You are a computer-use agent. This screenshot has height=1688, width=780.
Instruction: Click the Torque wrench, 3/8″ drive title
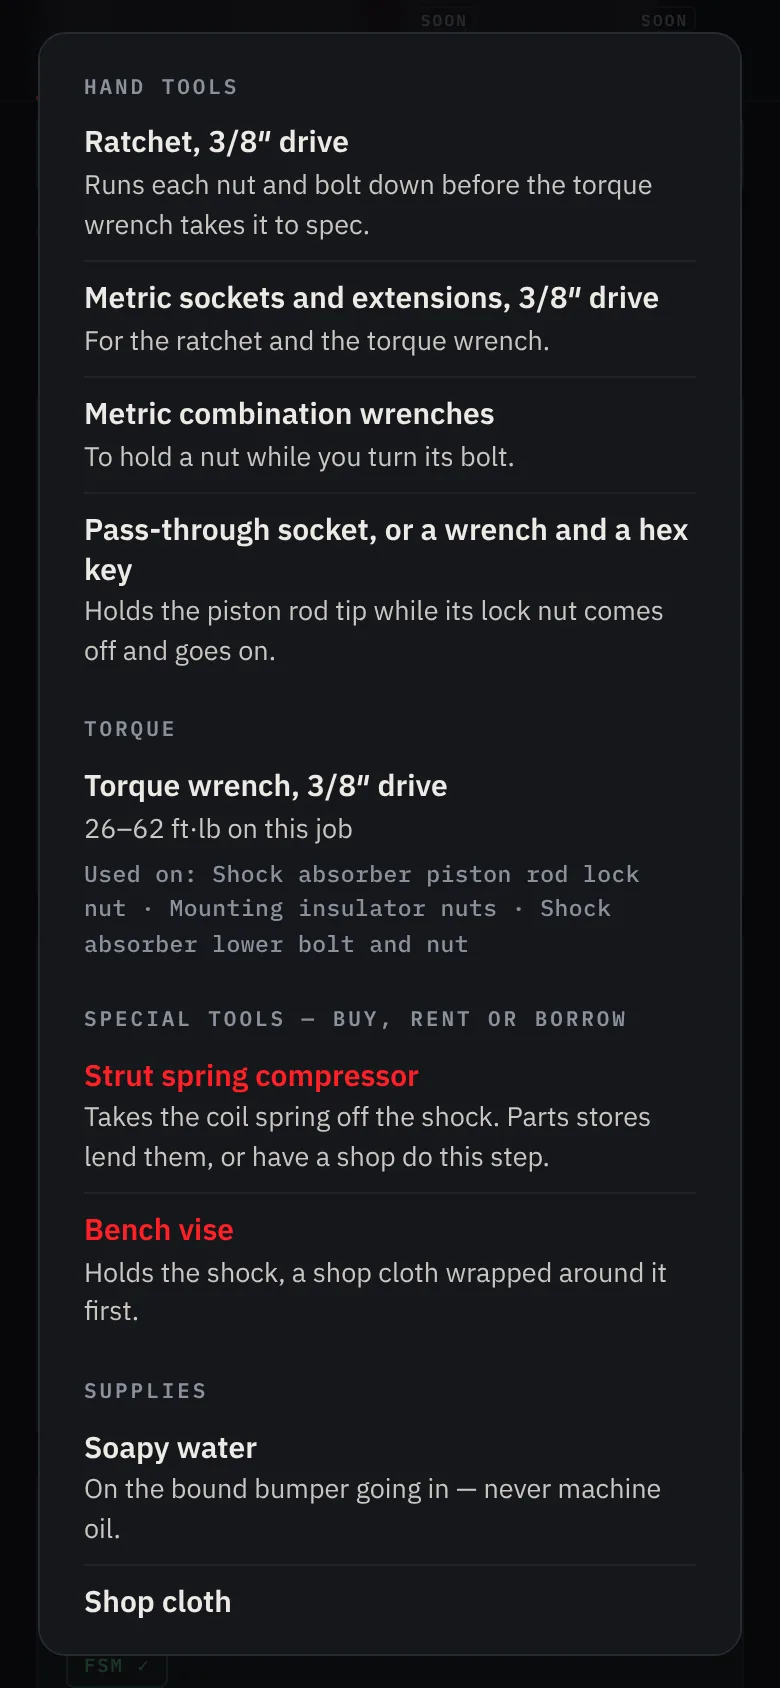click(265, 786)
